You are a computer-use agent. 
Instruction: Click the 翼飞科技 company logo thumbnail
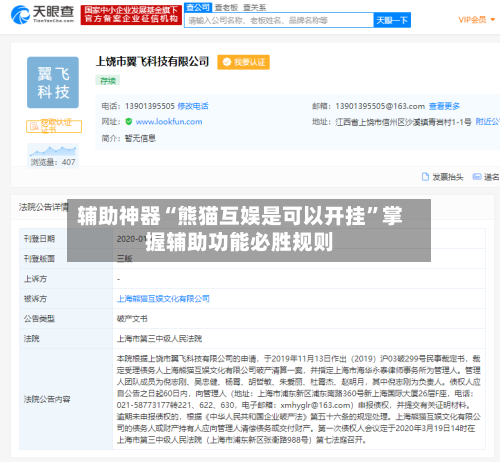(53, 82)
